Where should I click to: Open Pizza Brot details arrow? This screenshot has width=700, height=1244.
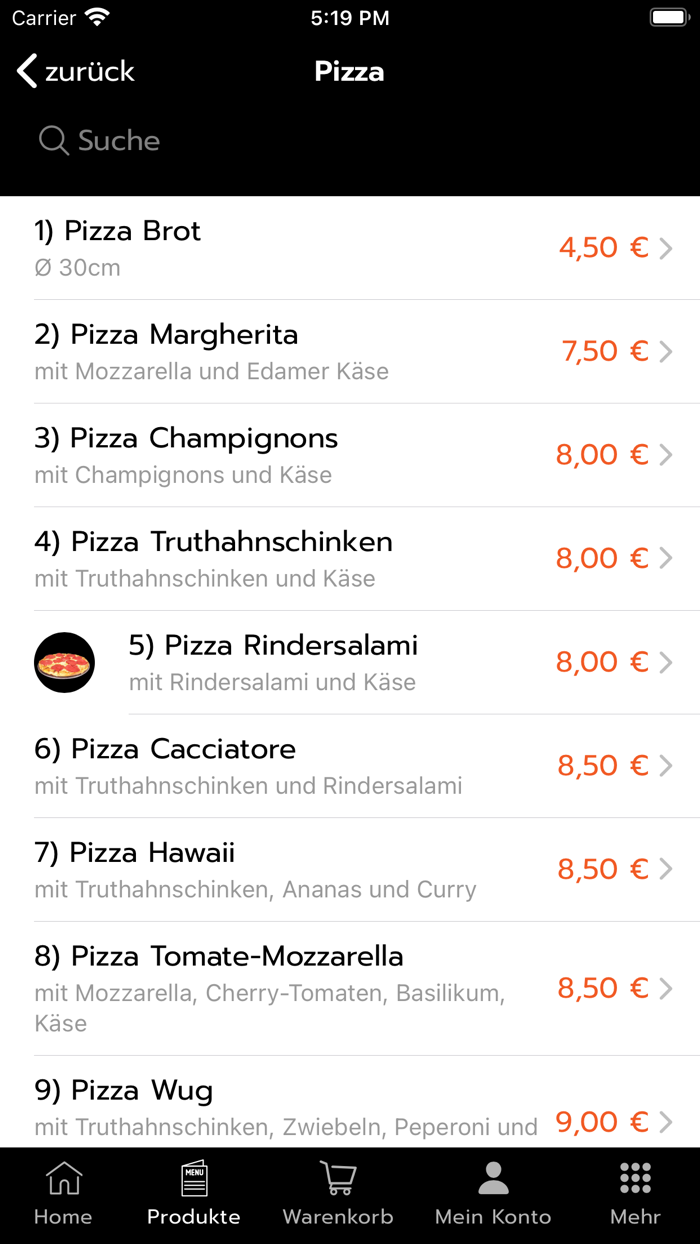click(666, 247)
